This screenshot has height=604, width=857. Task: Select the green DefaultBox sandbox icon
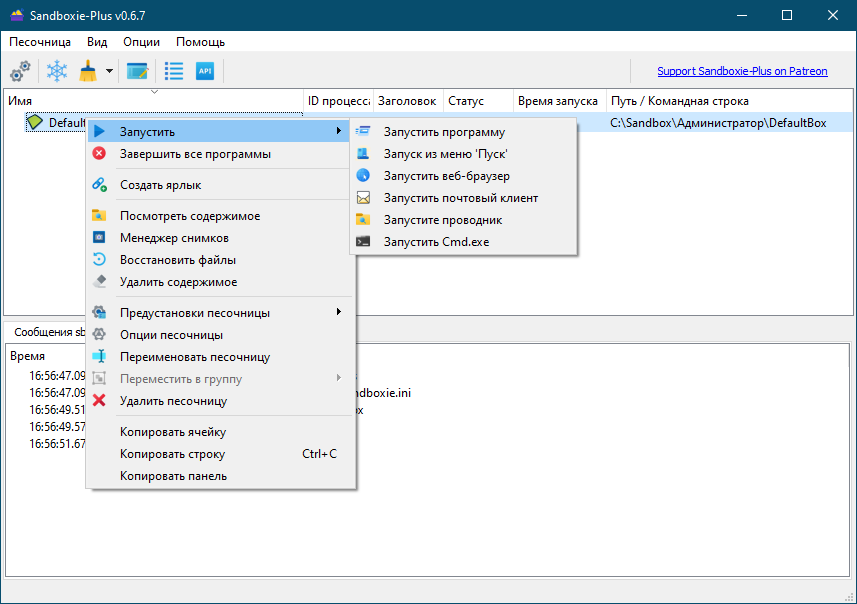pyautogui.click(x=35, y=122)
